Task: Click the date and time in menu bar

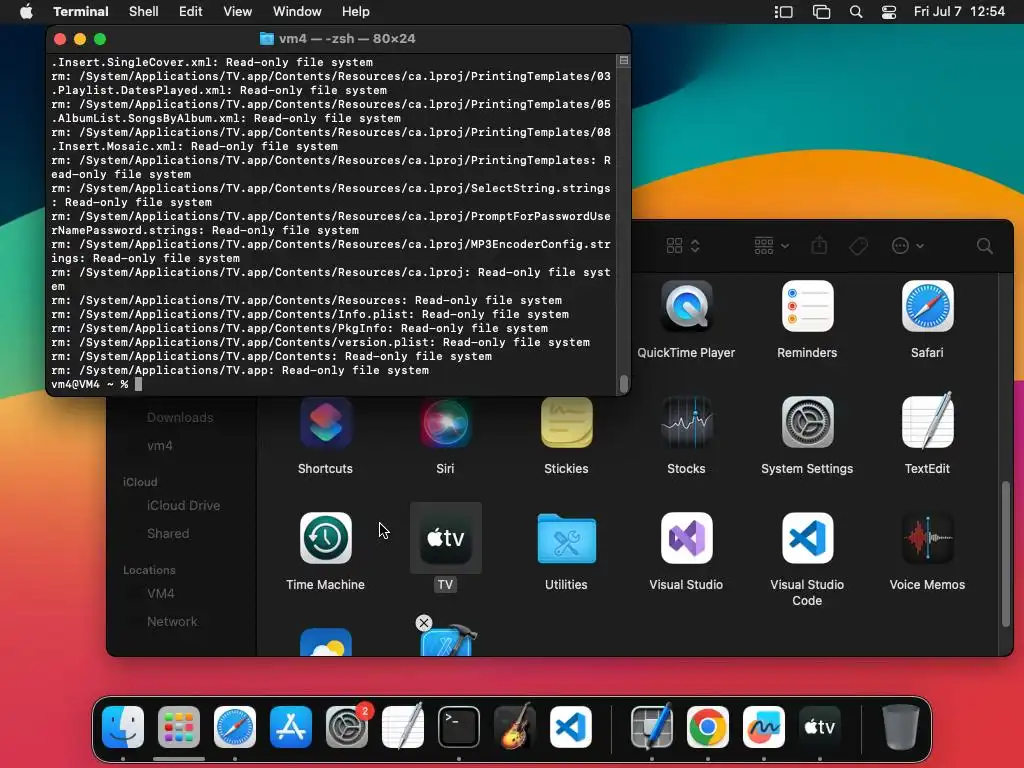Action: pos(959,12)
